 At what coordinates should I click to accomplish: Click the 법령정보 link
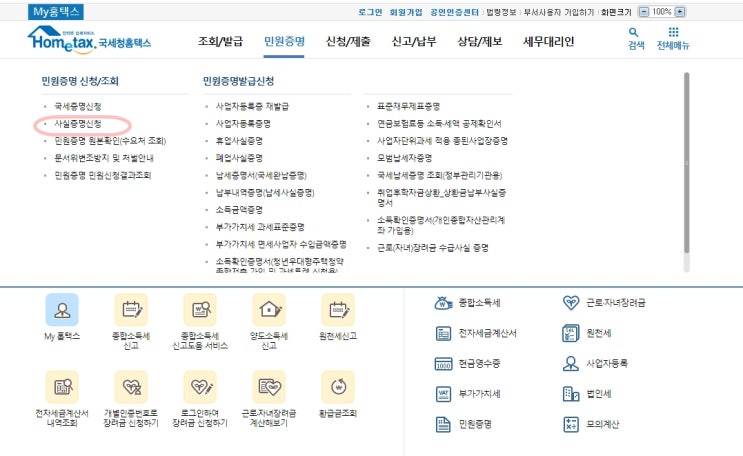pyautogui.click(x=501, y=12)
